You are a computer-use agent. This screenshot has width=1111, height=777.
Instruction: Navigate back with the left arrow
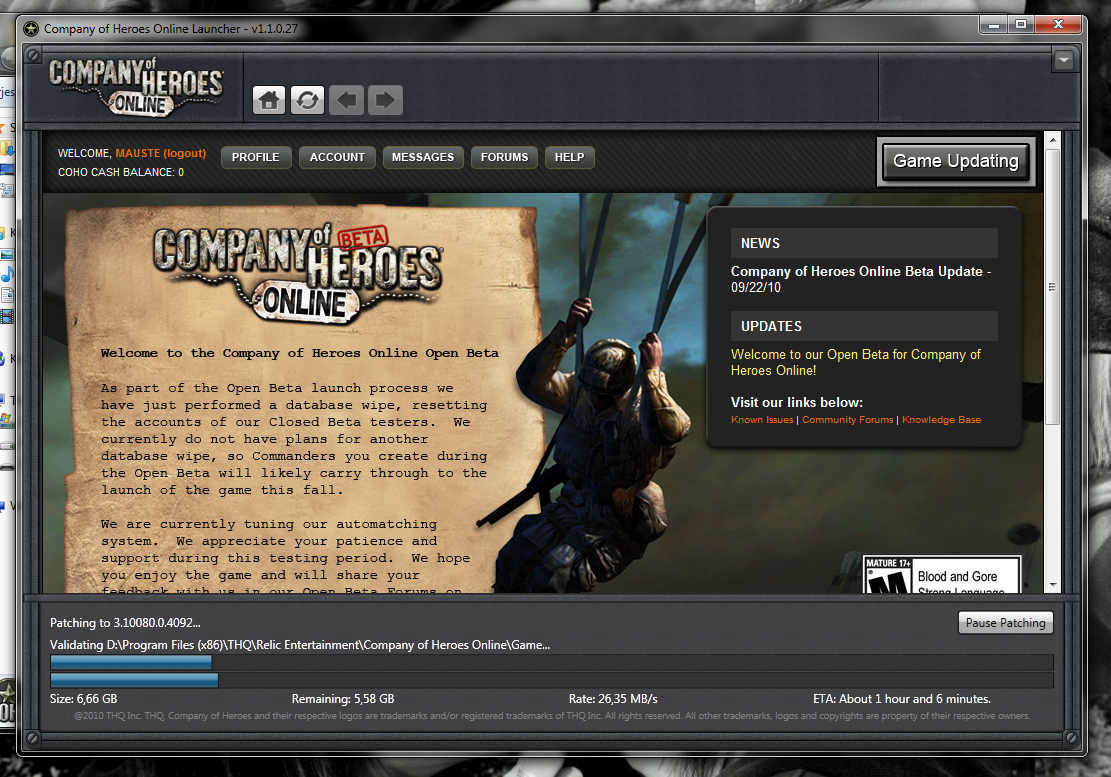coord(346,100)
